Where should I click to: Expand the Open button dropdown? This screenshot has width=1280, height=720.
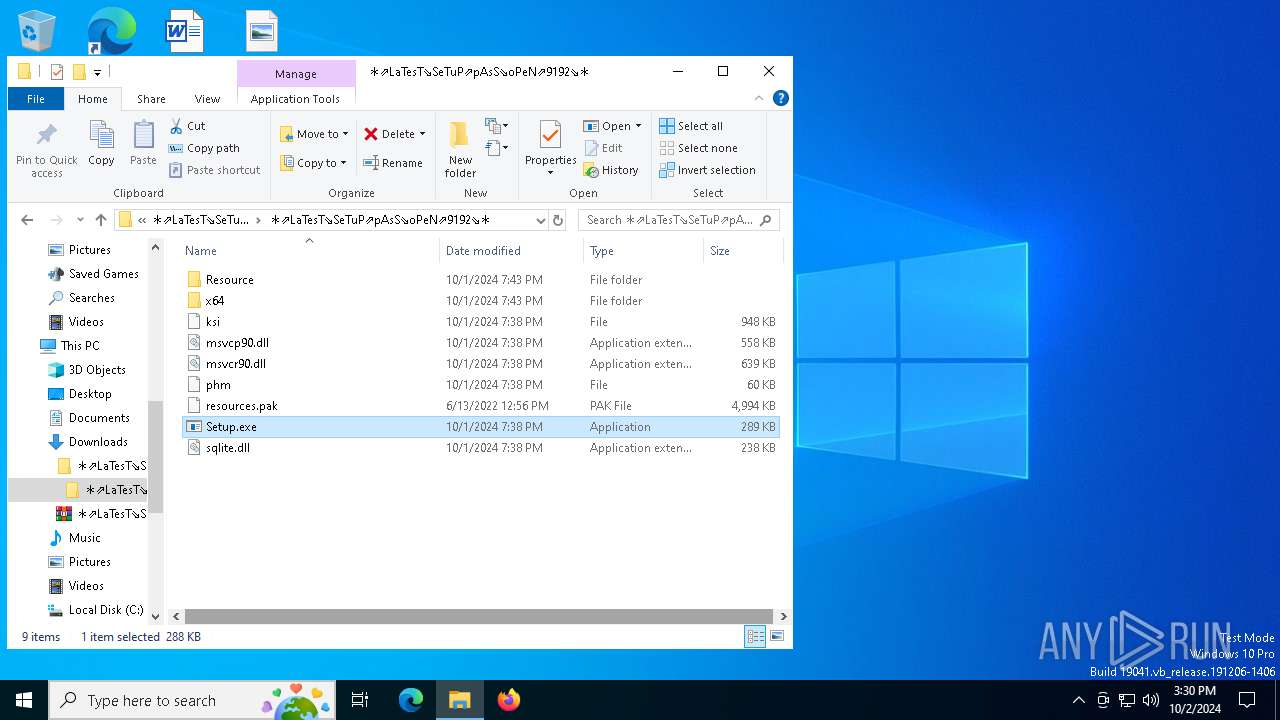(638, 126)
